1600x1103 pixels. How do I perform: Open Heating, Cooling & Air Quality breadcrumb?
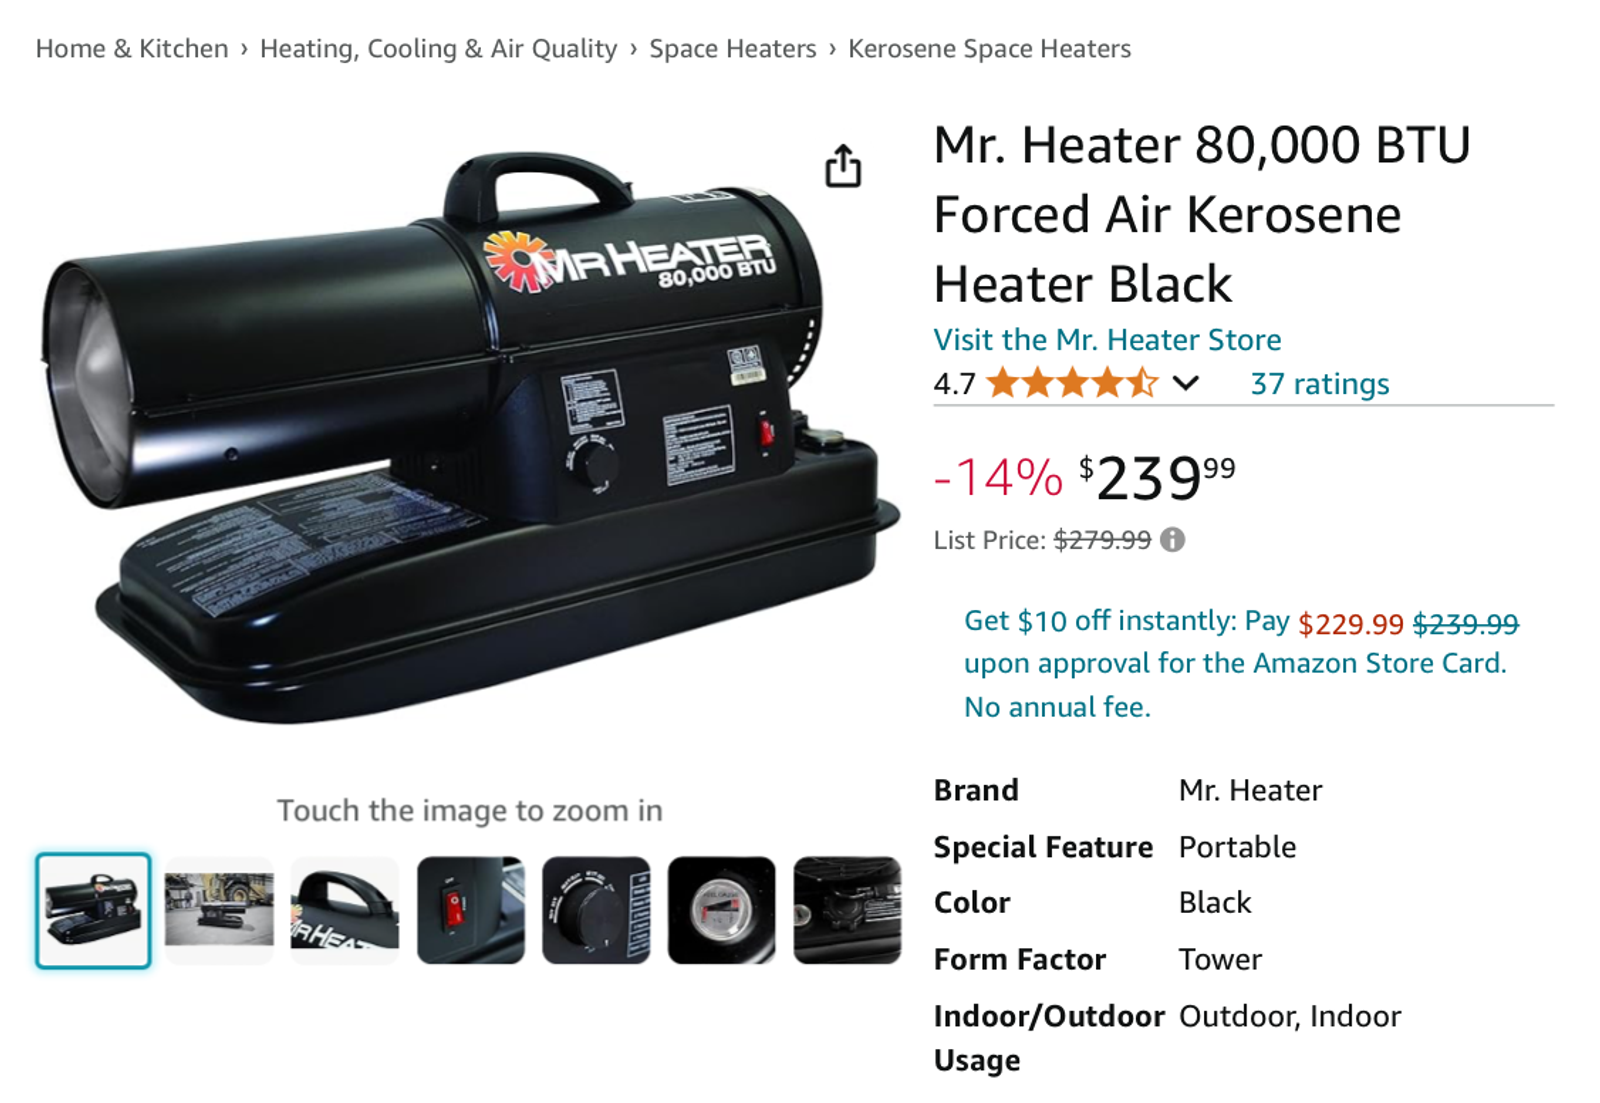coord(438,49)
